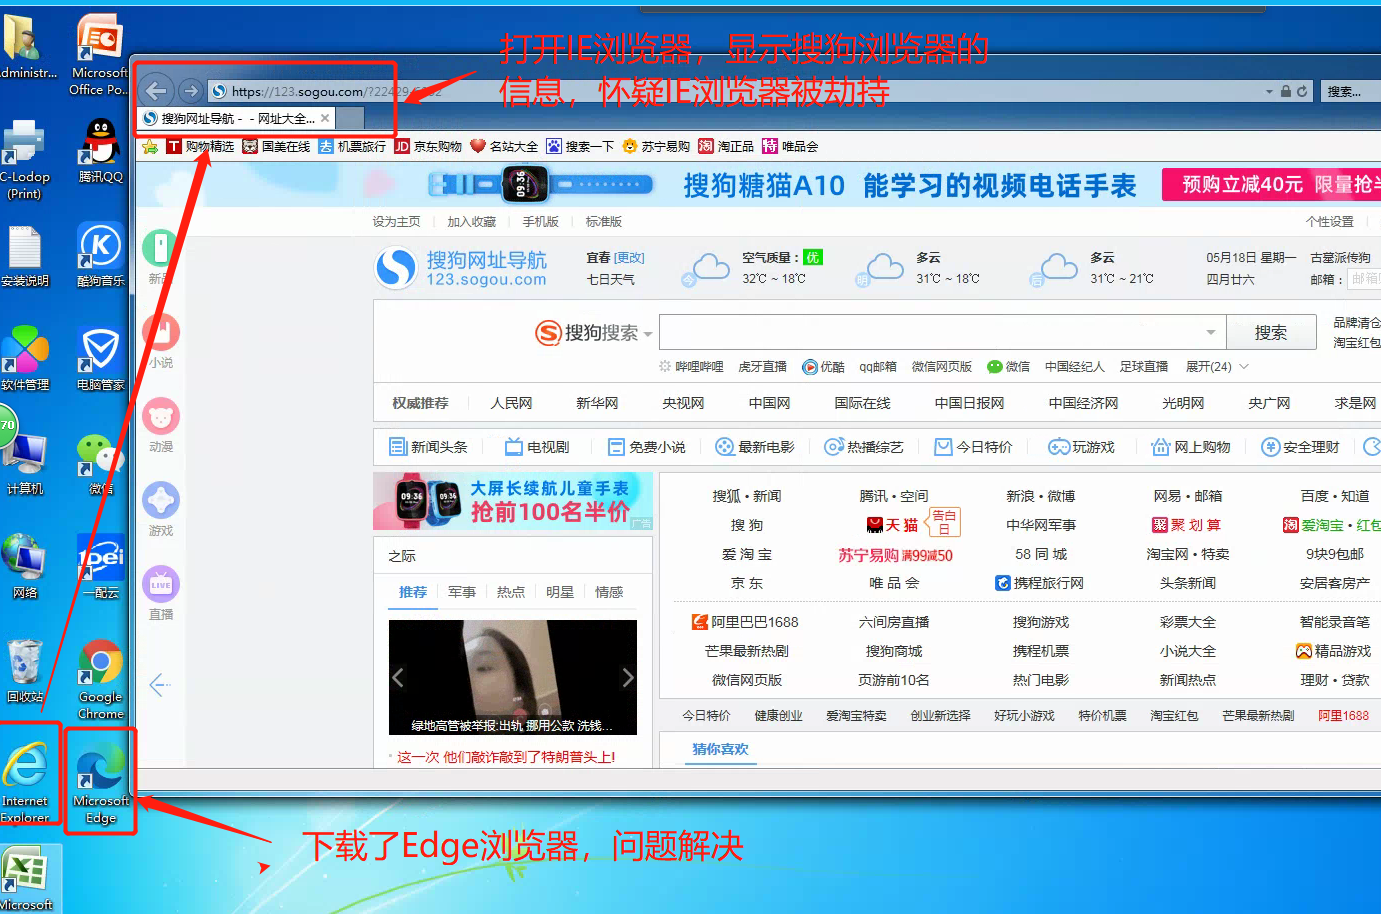Switch to the 明星 news tab
Image resolution: width=1381 pixels, height=914 pixels.
560,592
